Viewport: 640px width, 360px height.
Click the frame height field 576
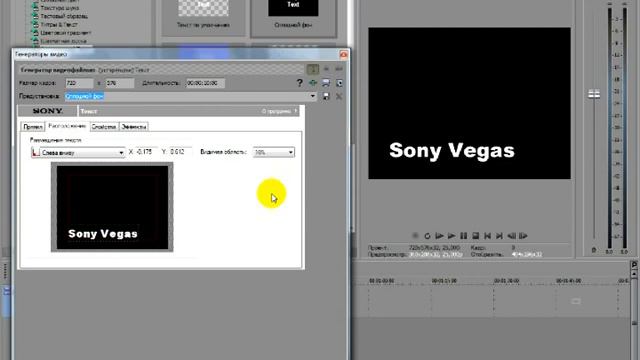pyautogui.click(x=120, y=83)
